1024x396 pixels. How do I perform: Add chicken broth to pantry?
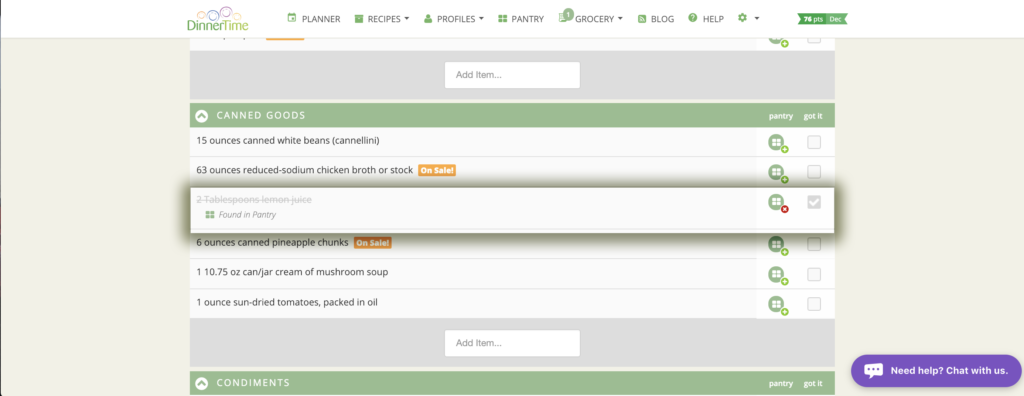(x=777, y=174)
